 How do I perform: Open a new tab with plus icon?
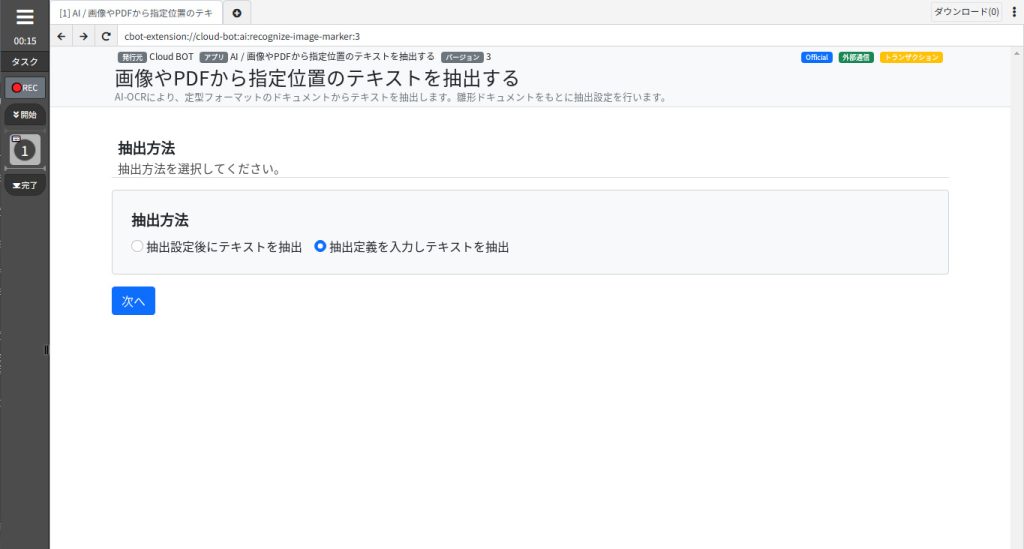(237, 13)
